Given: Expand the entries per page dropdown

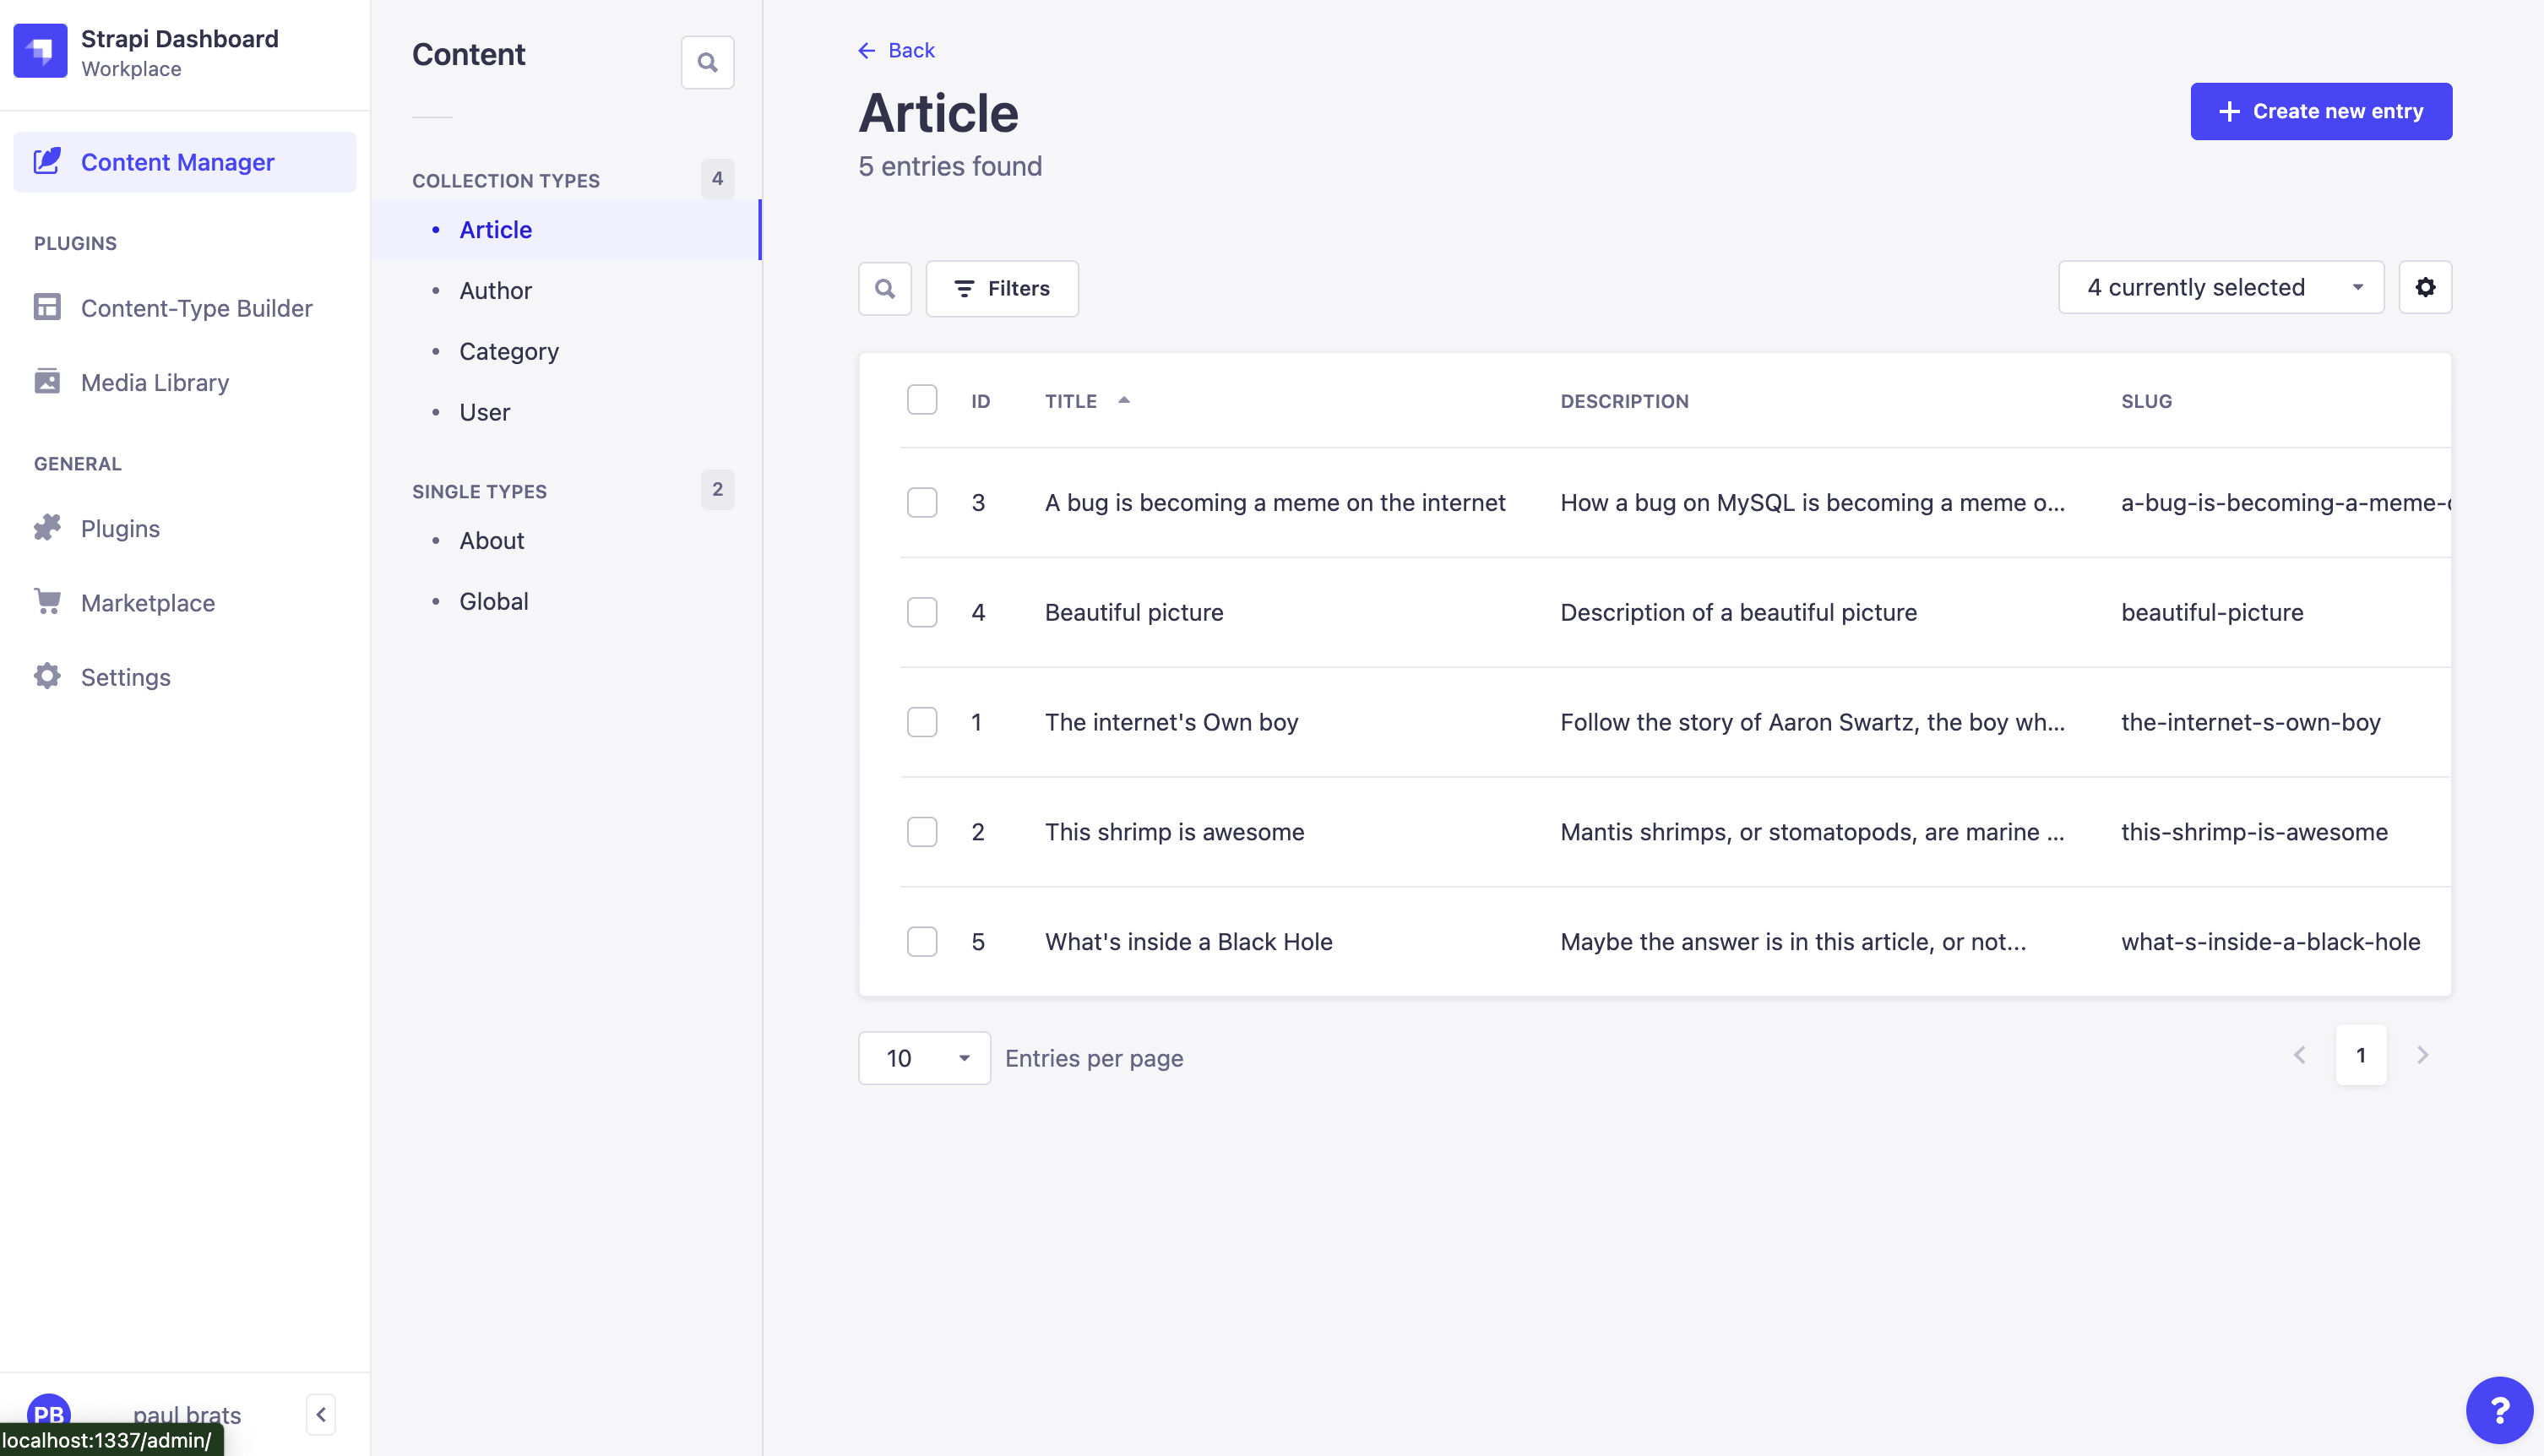Looking at the screenshot, I should (924, 1058).
